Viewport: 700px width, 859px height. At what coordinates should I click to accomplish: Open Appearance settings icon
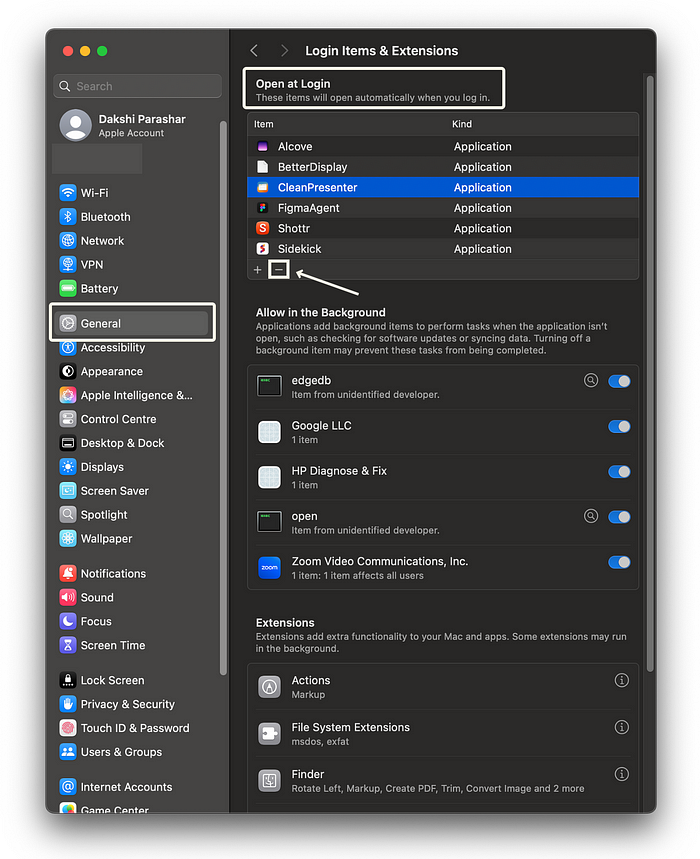(68, 371)
